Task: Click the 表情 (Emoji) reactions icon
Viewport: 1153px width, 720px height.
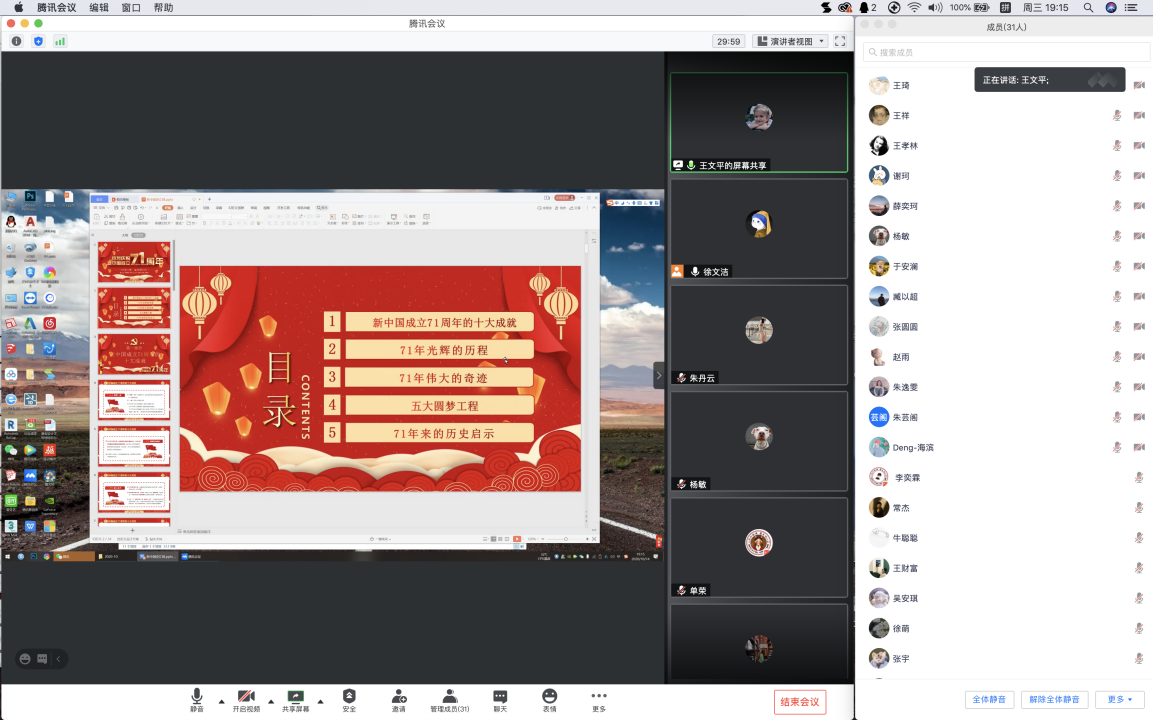Action: tap(549, 696)
